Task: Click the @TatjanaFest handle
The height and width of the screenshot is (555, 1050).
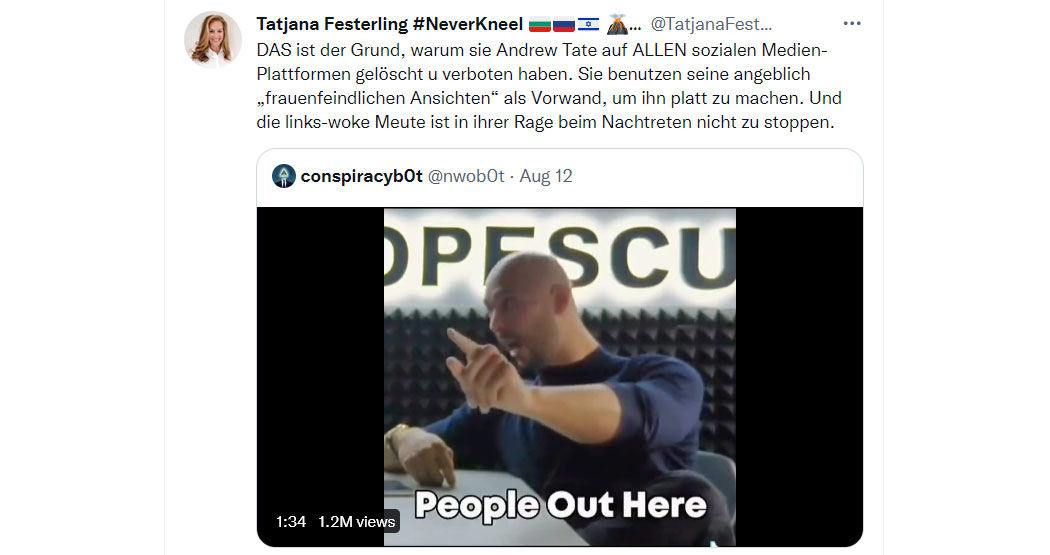Action: (711, 24)
